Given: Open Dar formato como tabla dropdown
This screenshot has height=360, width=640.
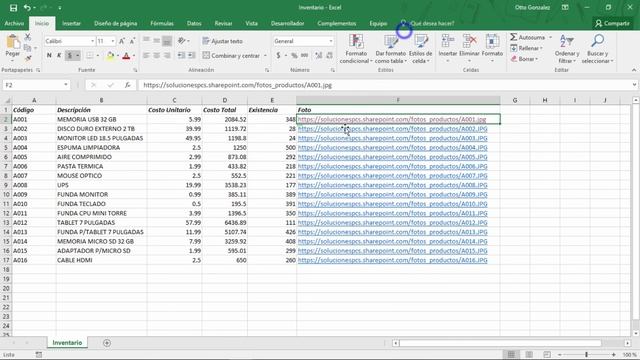Looking at the screenshot, I should tap(391, 49).
